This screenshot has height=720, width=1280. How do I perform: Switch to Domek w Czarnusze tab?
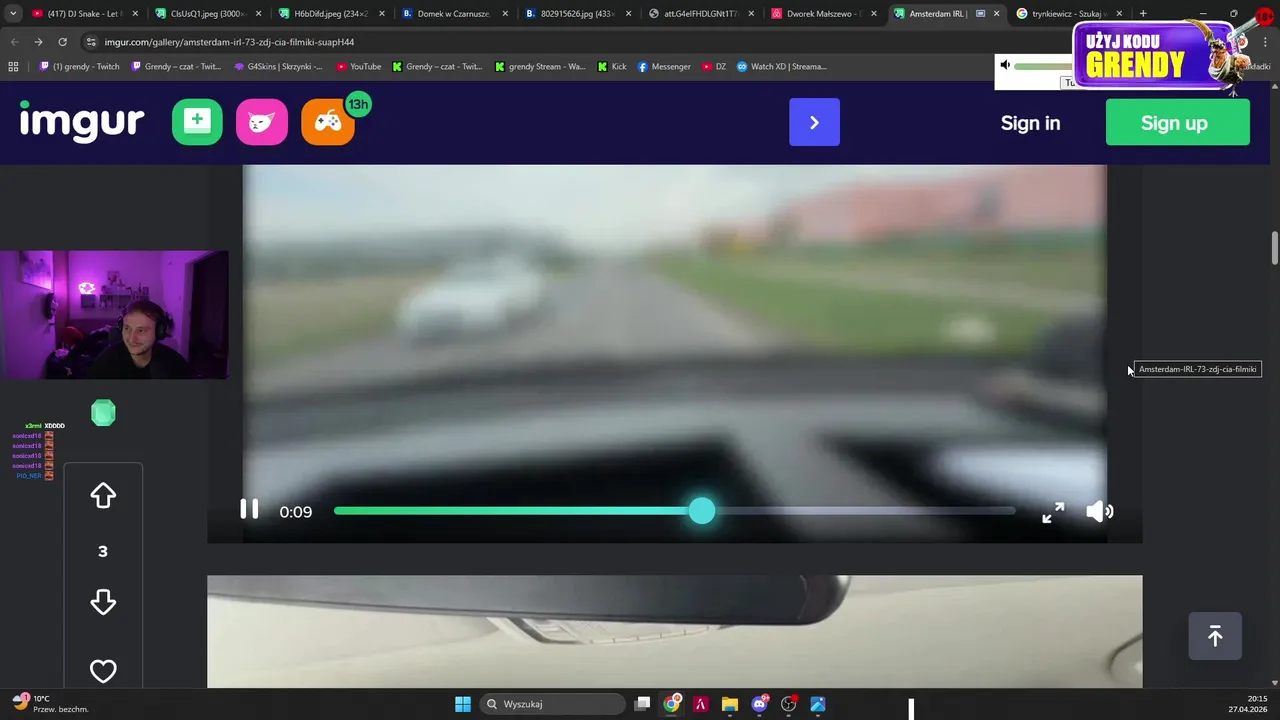pos(453,14)
